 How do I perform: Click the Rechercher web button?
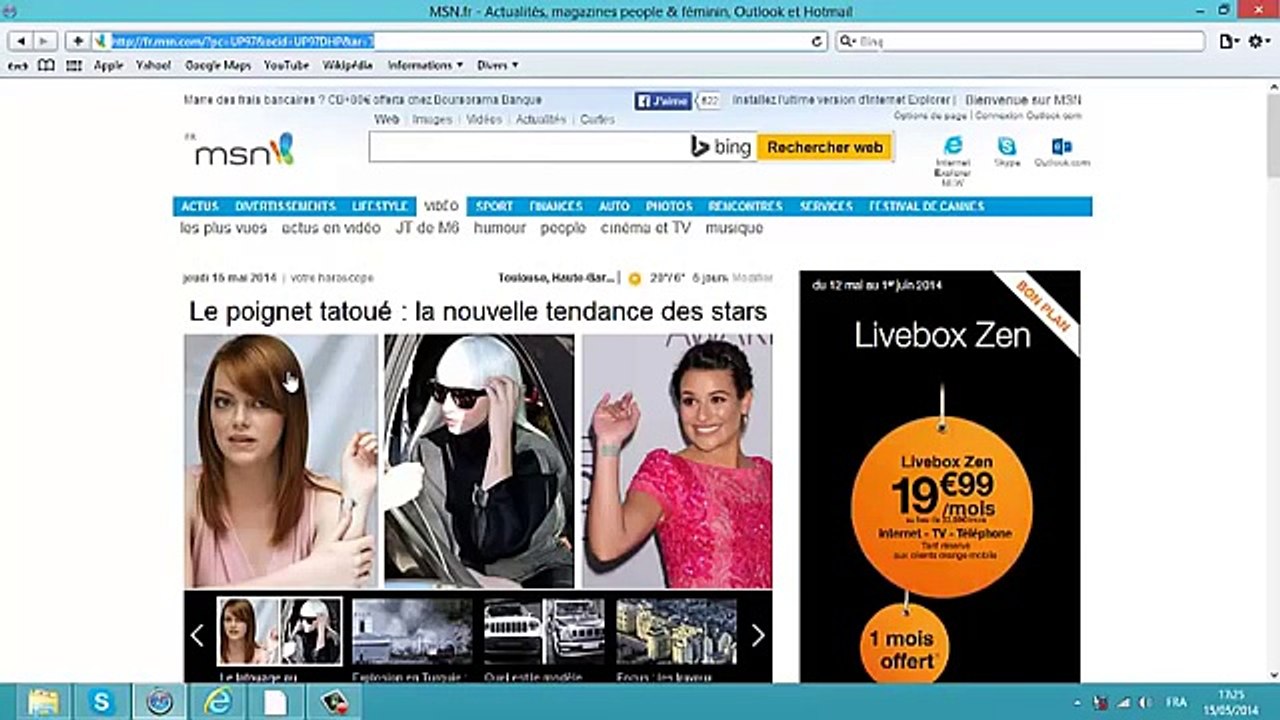824,147
